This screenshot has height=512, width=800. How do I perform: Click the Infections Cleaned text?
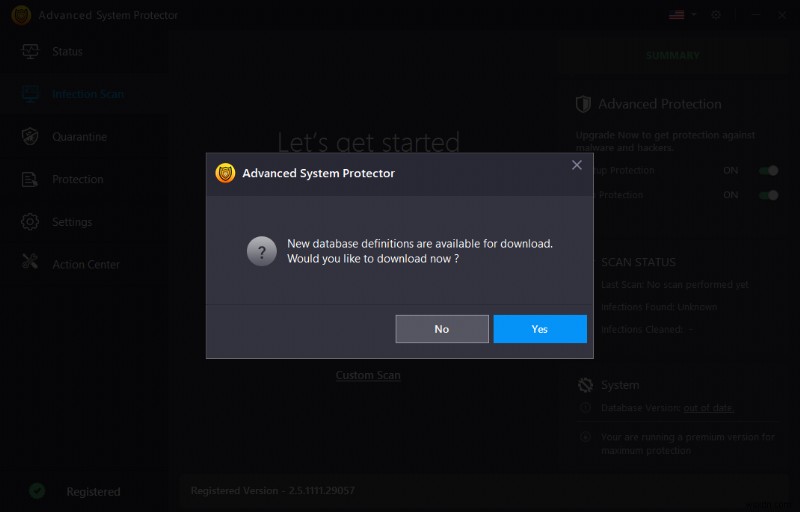tap(647, 329)
